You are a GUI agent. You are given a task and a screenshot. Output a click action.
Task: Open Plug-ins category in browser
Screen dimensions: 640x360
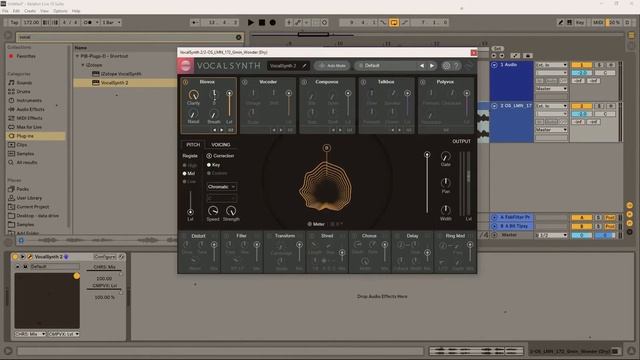coord(36,136)
